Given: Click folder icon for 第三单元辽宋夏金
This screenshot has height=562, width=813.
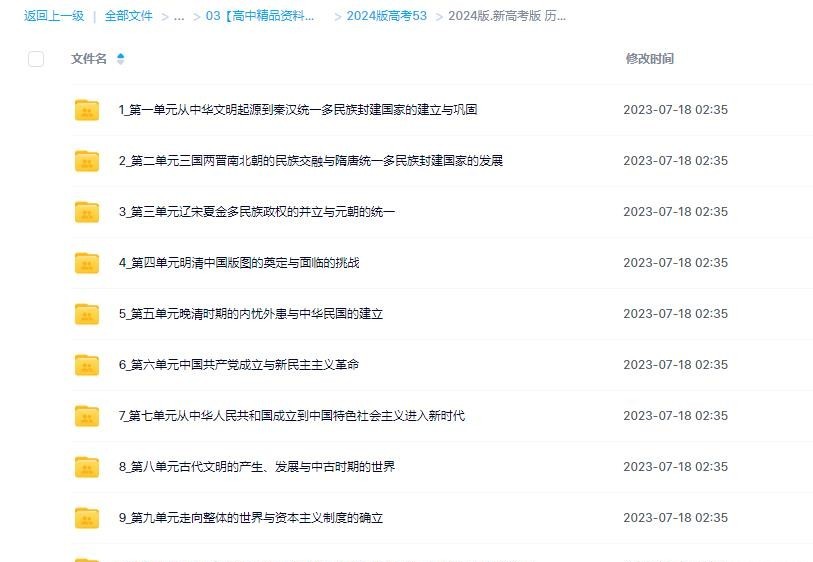Looking at the screenshot, I should tap(87, 212).
